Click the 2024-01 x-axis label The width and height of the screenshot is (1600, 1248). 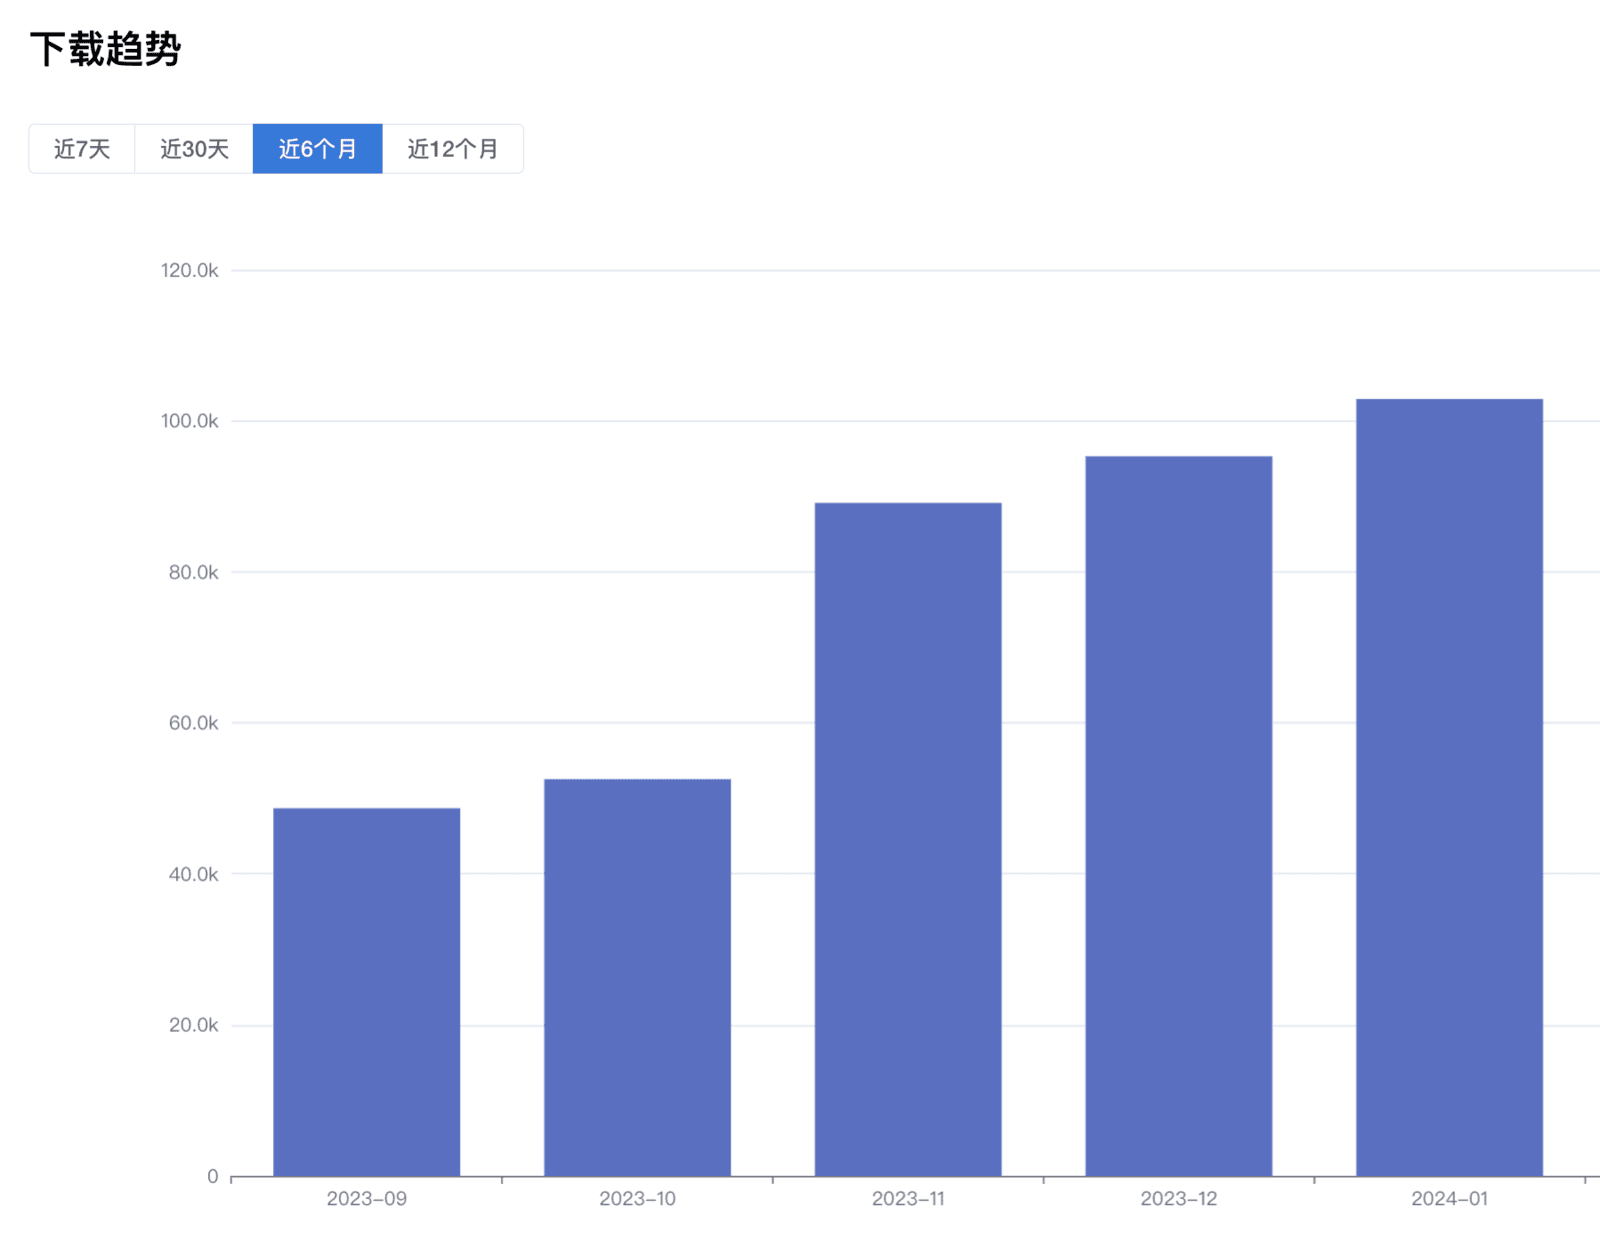1449,1199
